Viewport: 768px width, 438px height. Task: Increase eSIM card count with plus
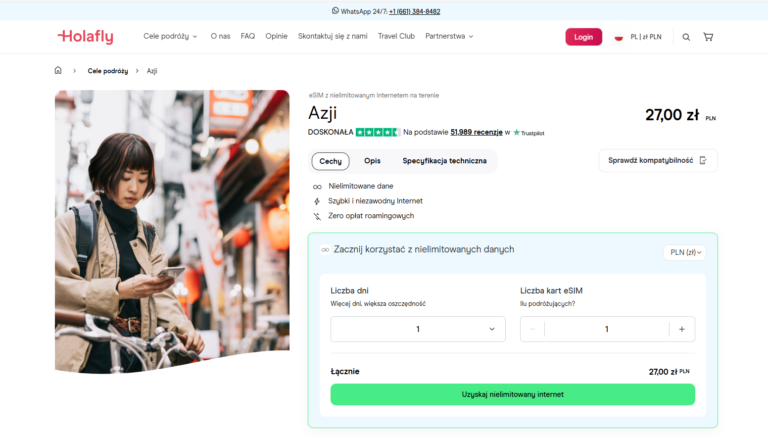[682, 329]
